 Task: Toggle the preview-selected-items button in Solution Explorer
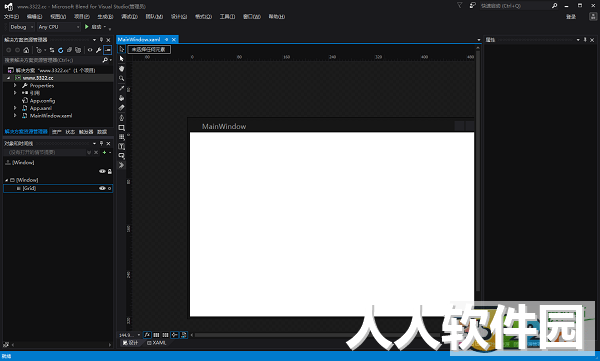[x=108, y=50]
